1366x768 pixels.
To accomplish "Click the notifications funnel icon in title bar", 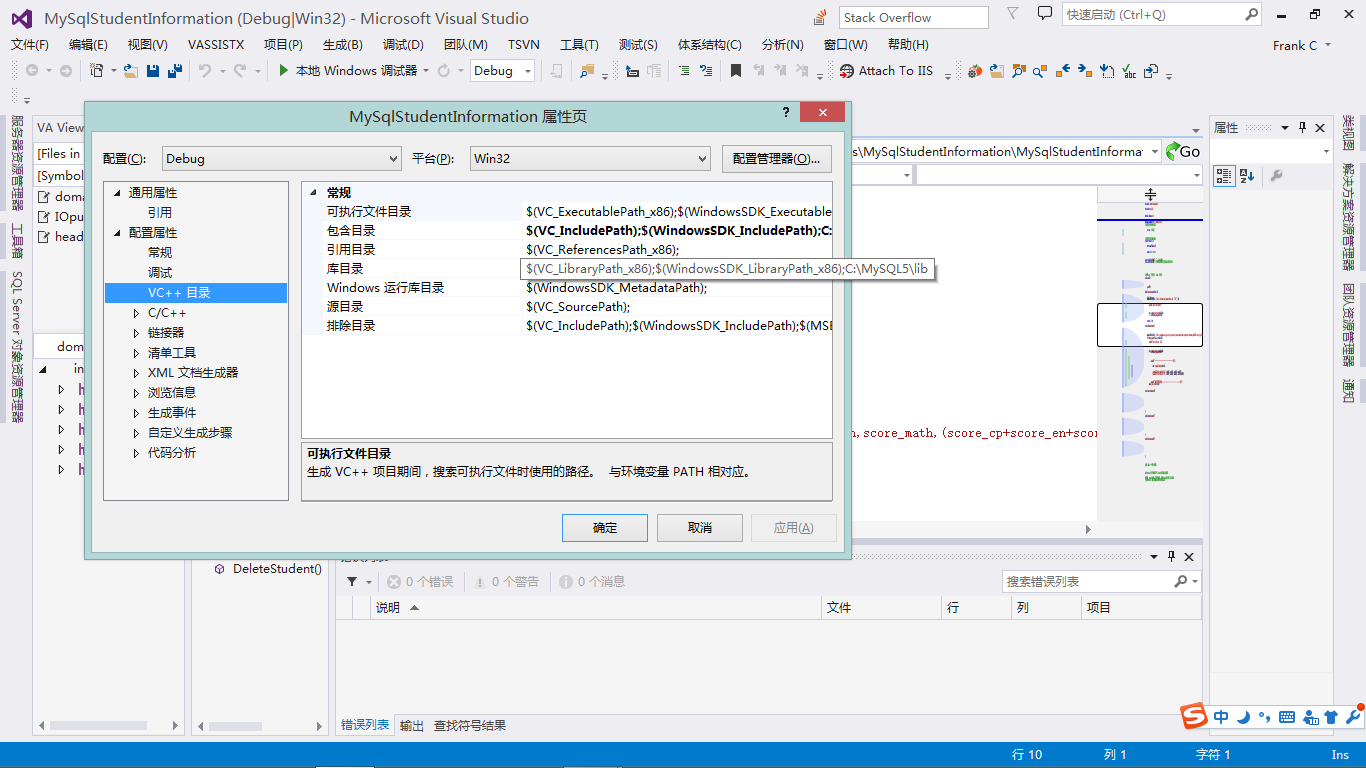I will tap(1012, 14).
